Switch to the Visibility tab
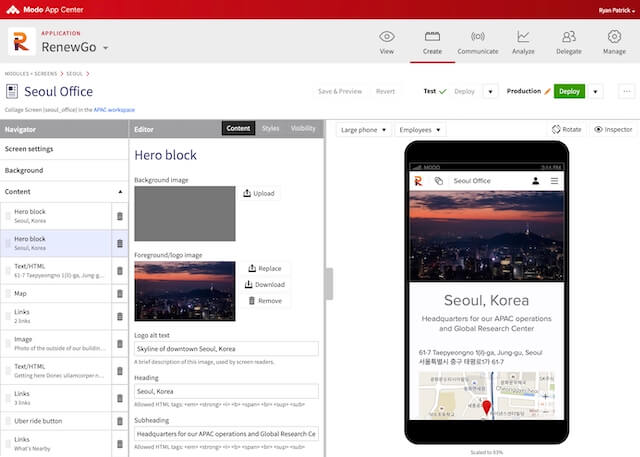640x457 pixels. pyautogui.click(x=303, y=129)
